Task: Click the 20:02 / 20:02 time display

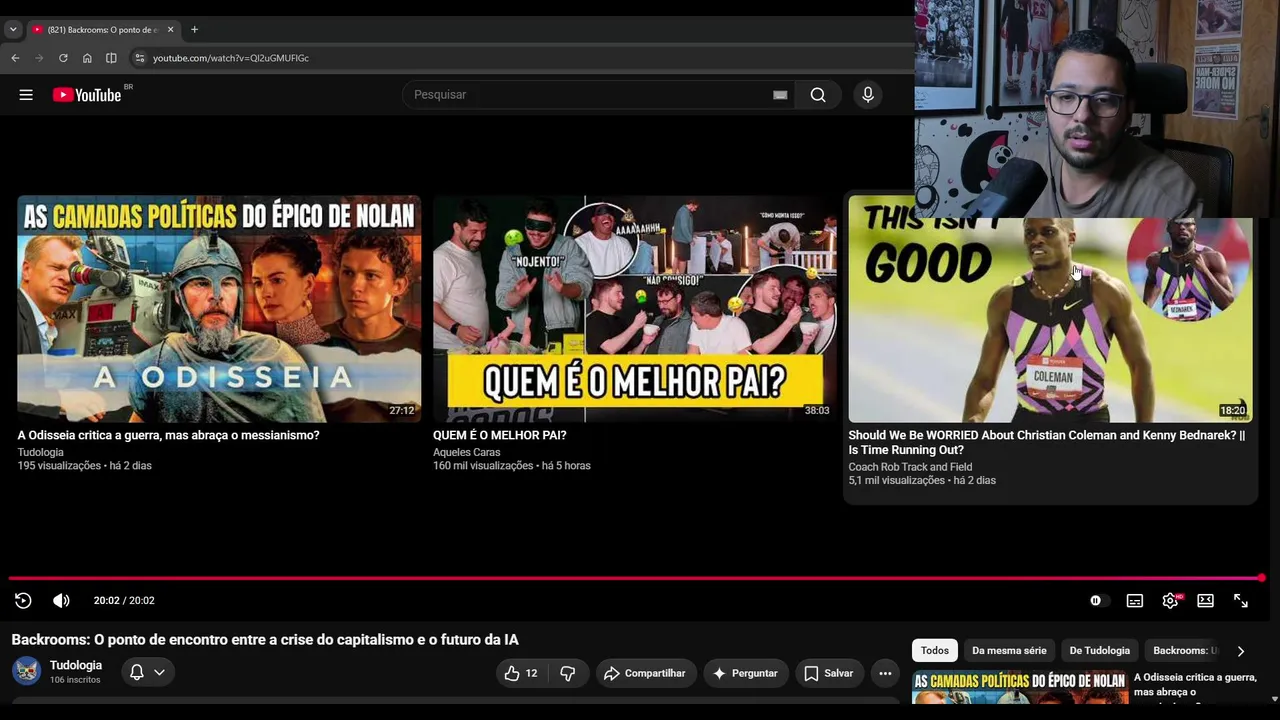Action: click(x=124, y=600)
